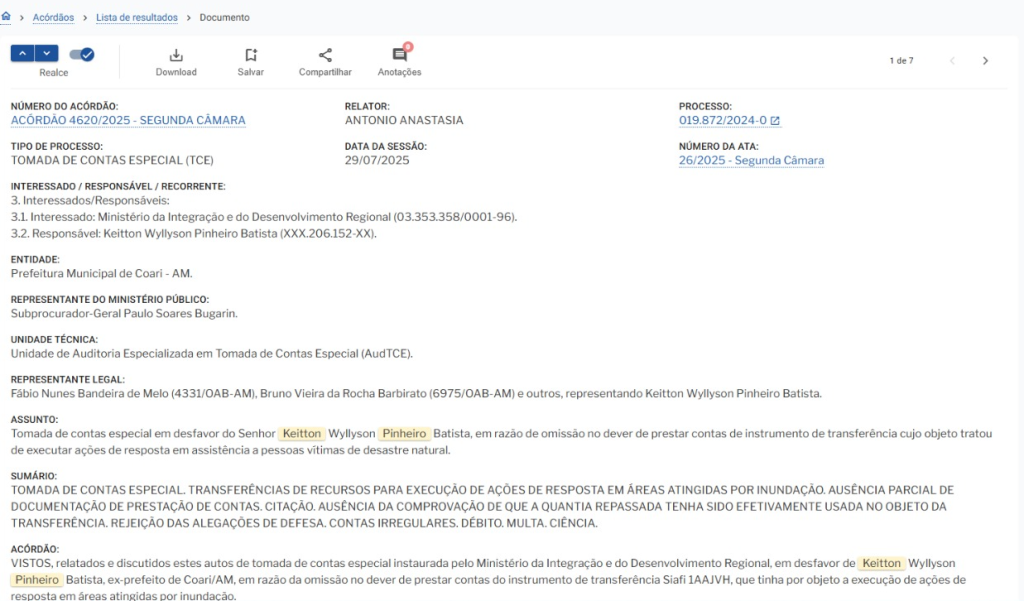Click the "1 de 7" page counter
Image resolution: width=1024 pixels, height=601 pixels.
click(x=901, y=61)
